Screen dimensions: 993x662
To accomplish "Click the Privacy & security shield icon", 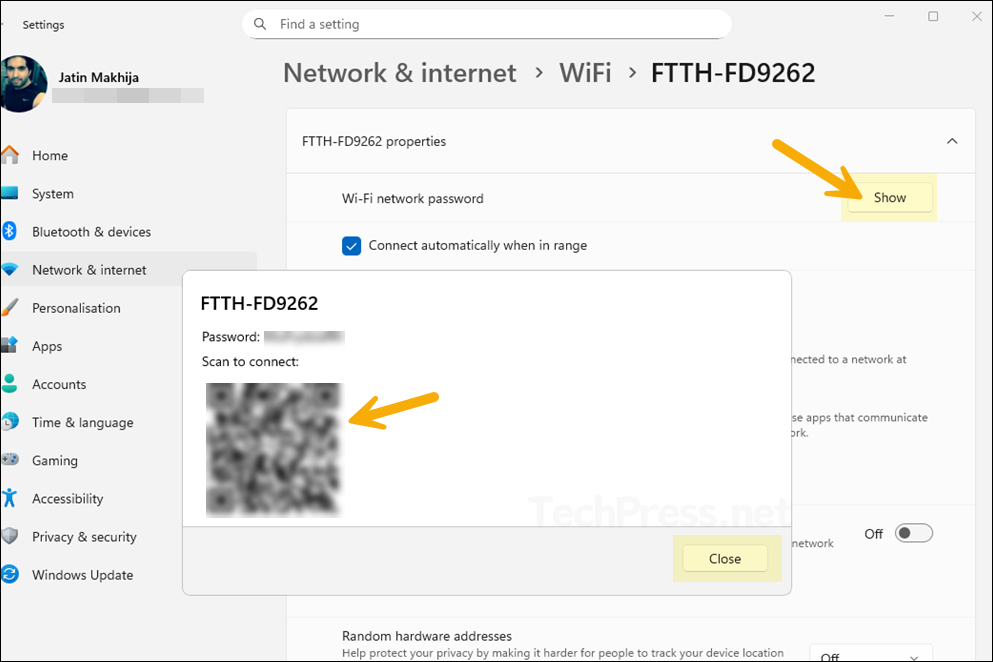I will pos(10,536).
